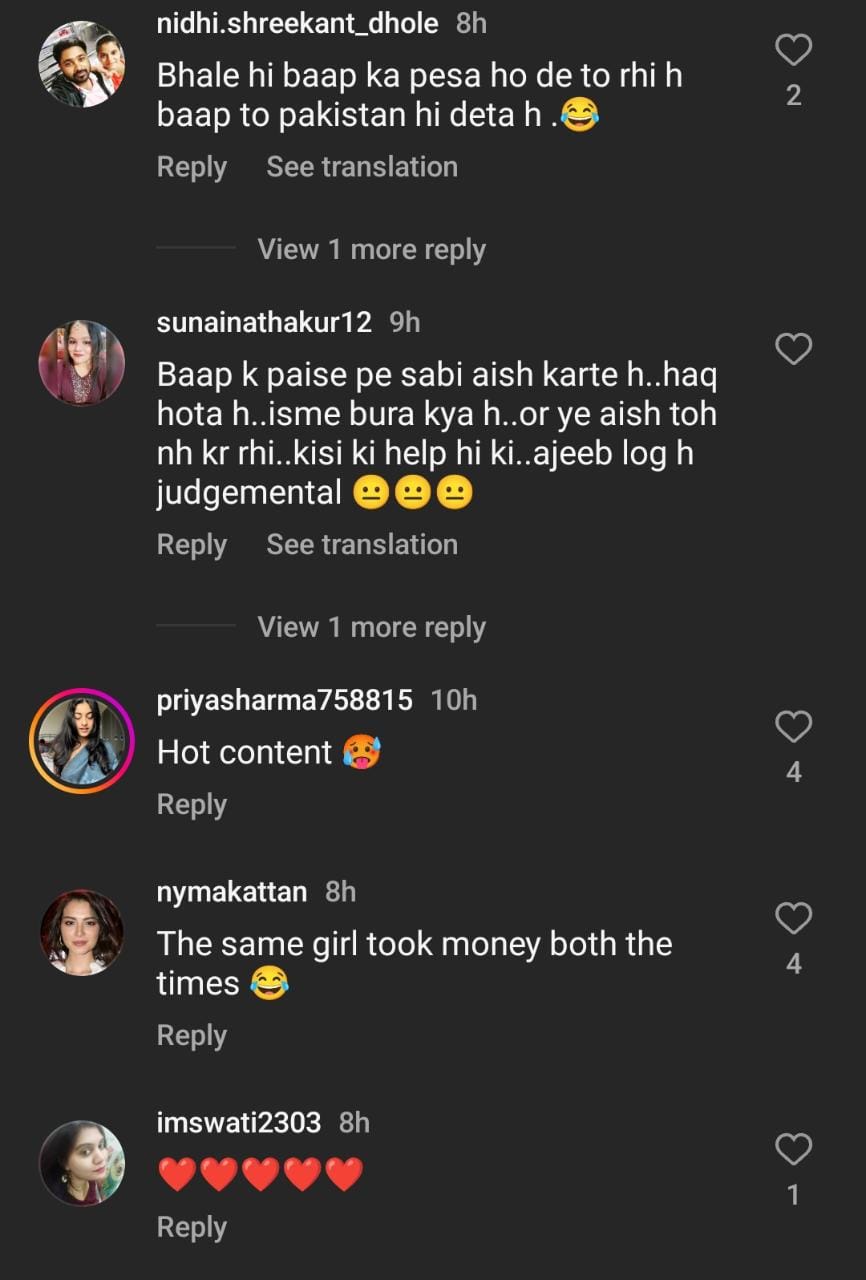Open nymakattan's profile photo

coord(81,932)
